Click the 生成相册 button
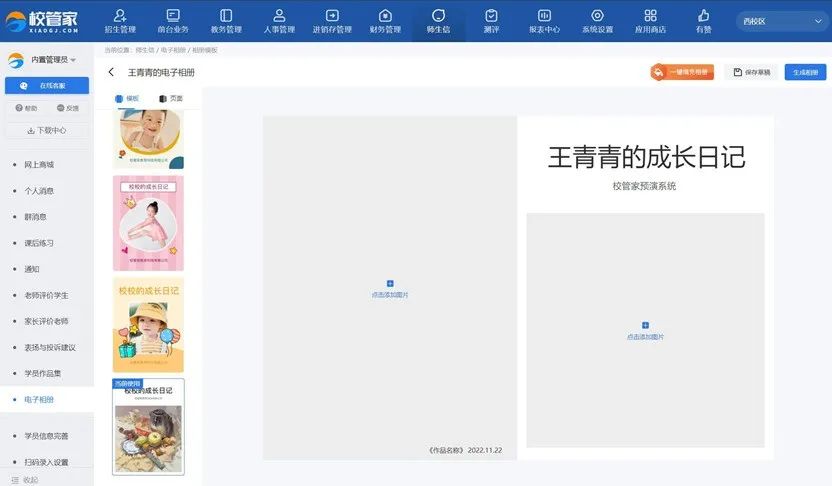This screenshot has height=486, width=832. (804, 72)
